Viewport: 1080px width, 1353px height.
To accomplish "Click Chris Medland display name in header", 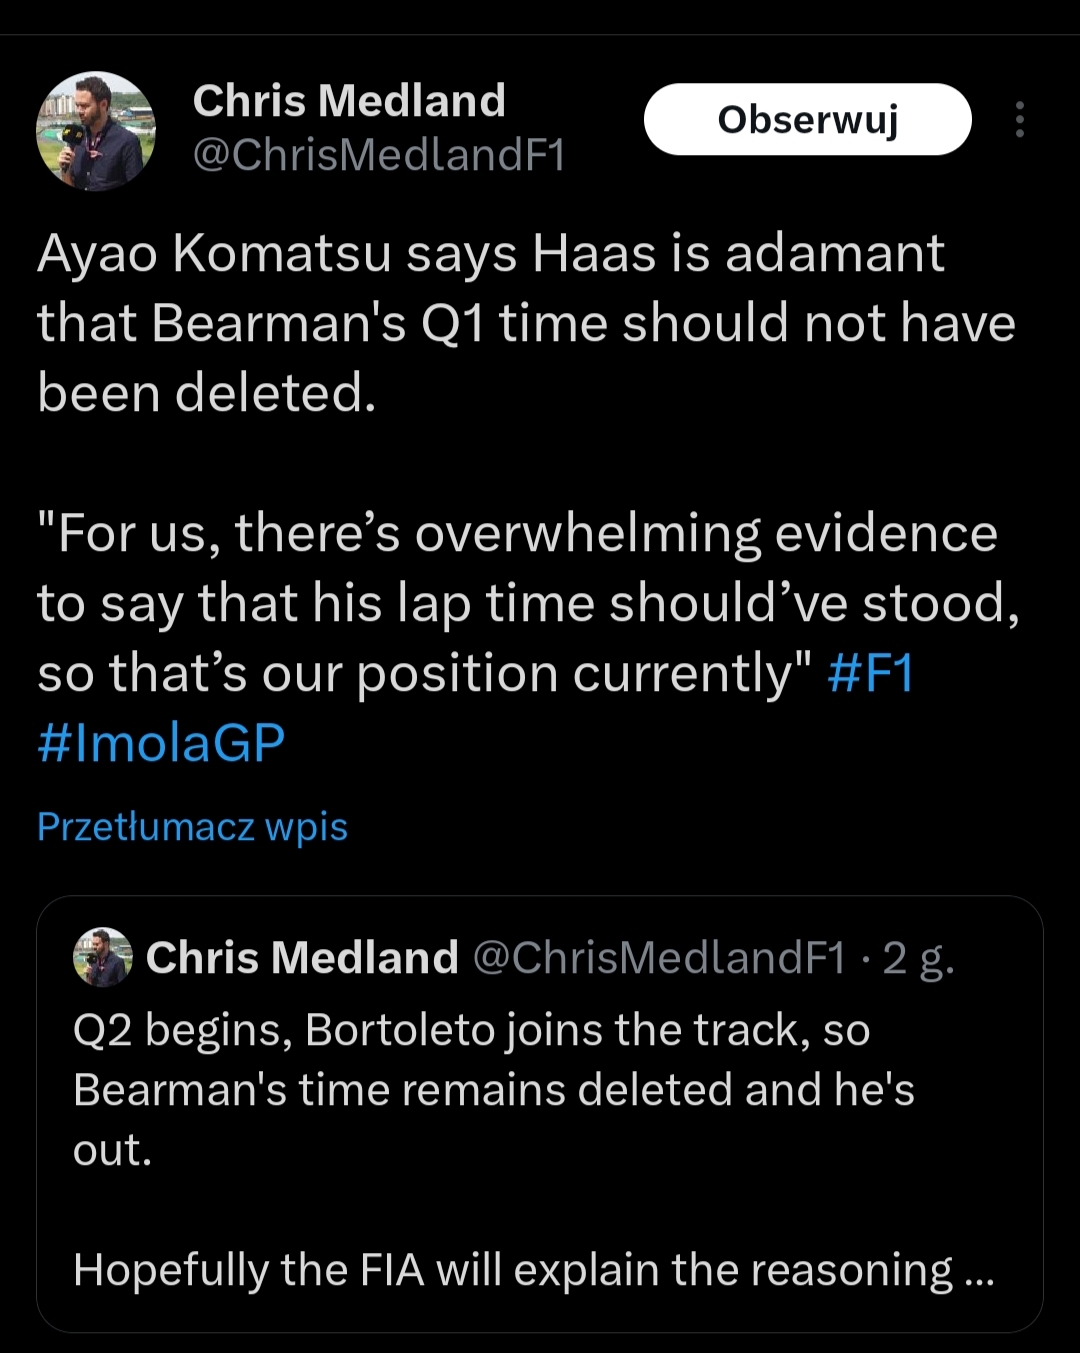I will tap(349, 101).
